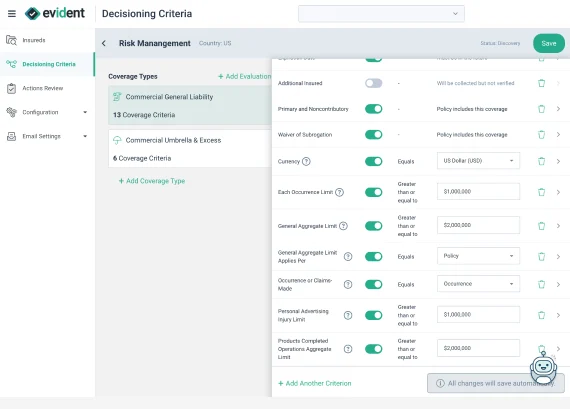
Task: Turn off the Each Occurrence Limit toggle
Action: (374, 192)
